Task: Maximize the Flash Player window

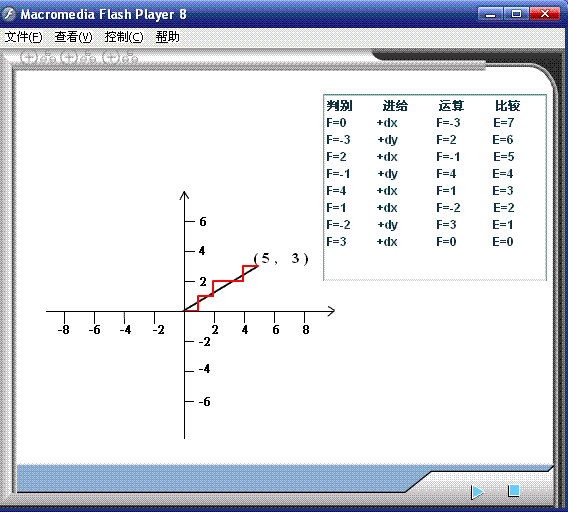Action: 516,14
